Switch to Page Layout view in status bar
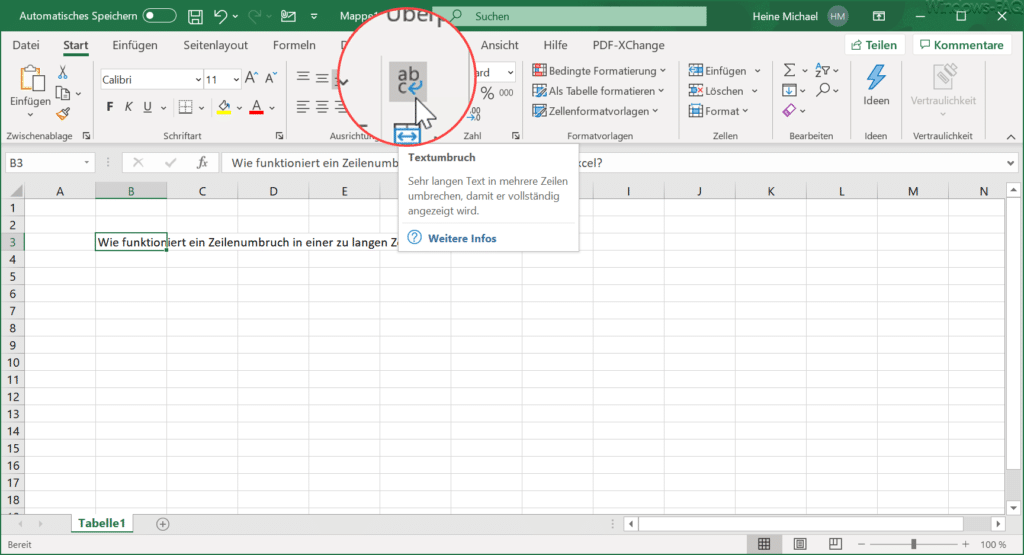The image size is (1024, 555). click(799, 544)
